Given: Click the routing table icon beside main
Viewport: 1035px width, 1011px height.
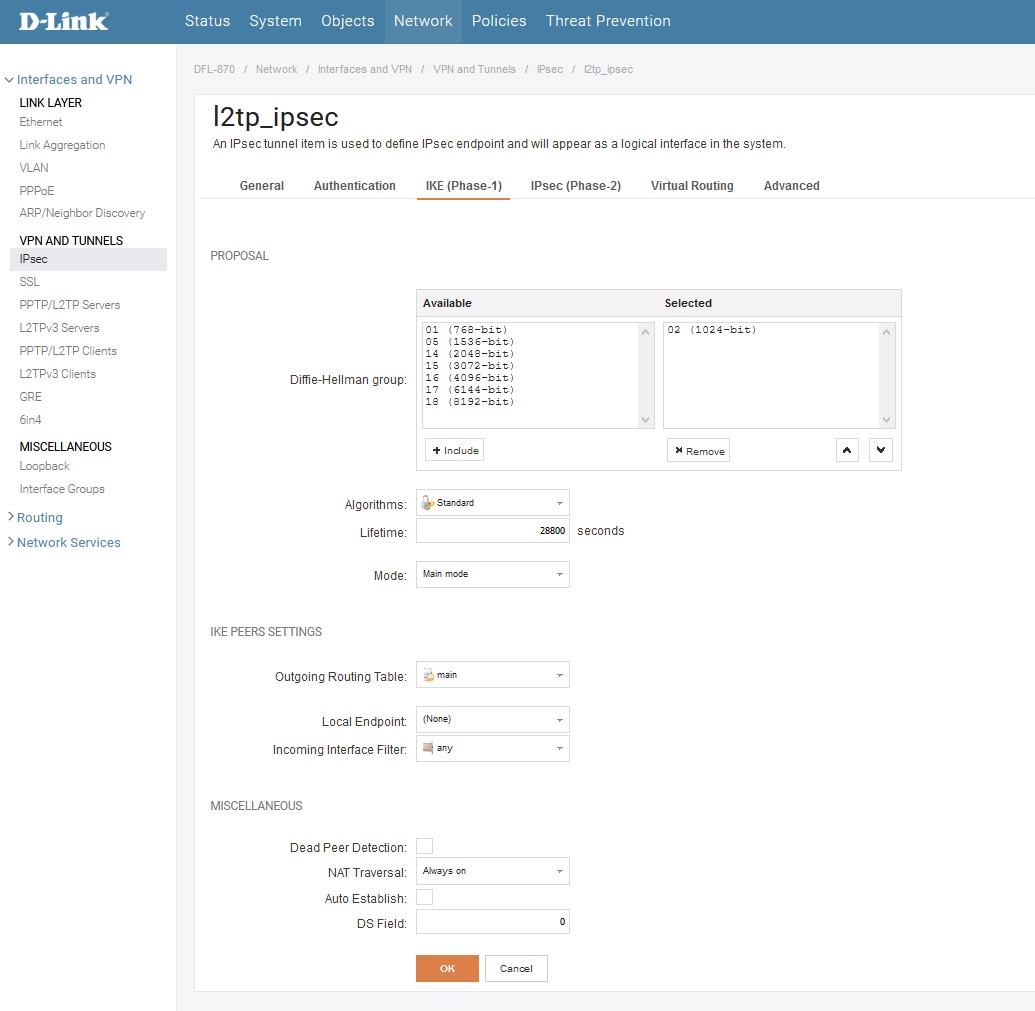Looking at the screenshot, I should 428,675.
